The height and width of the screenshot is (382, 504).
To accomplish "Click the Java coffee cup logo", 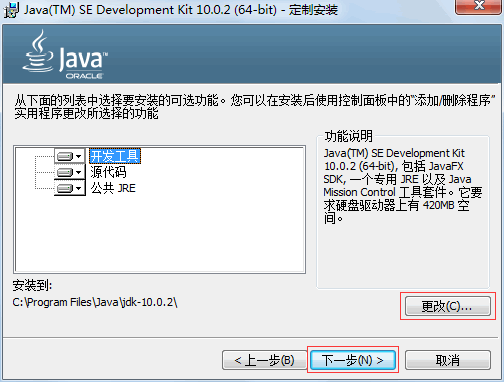I will point(38,51).
